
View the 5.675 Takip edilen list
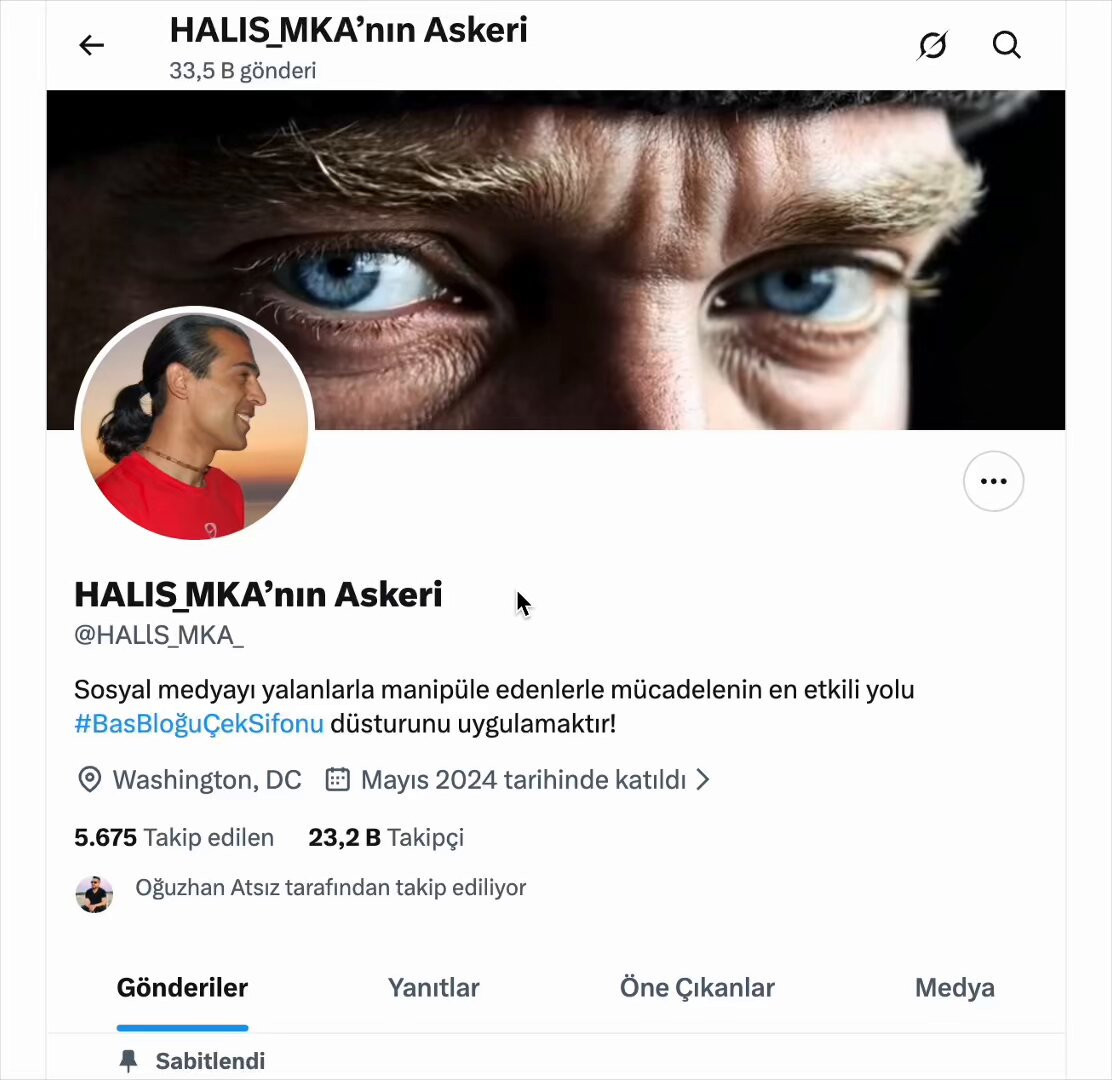pos(174,837)
